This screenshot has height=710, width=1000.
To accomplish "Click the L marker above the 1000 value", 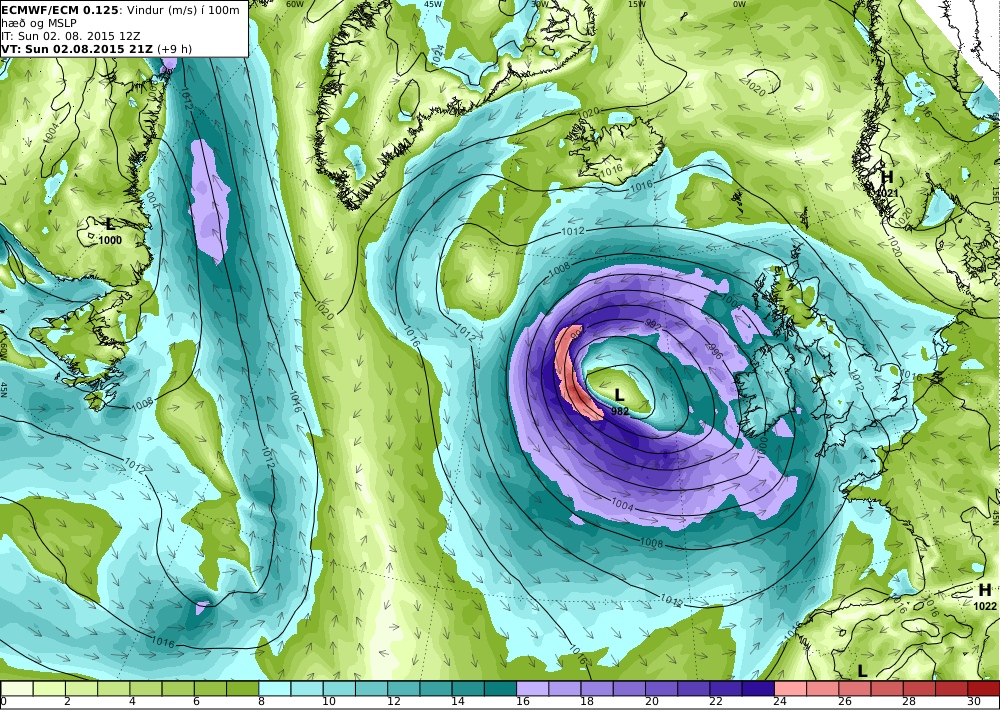I will point(110,225).
